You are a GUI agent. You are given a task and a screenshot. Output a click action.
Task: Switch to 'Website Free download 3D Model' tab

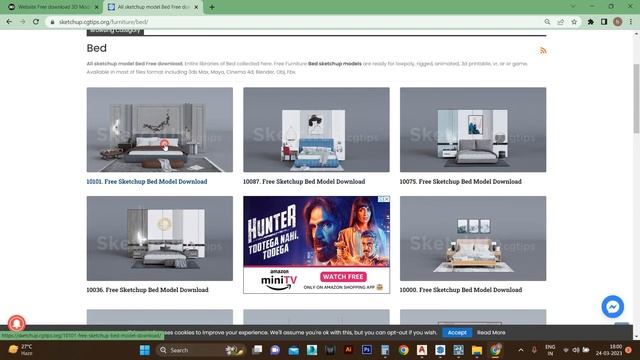coord(53,7)
